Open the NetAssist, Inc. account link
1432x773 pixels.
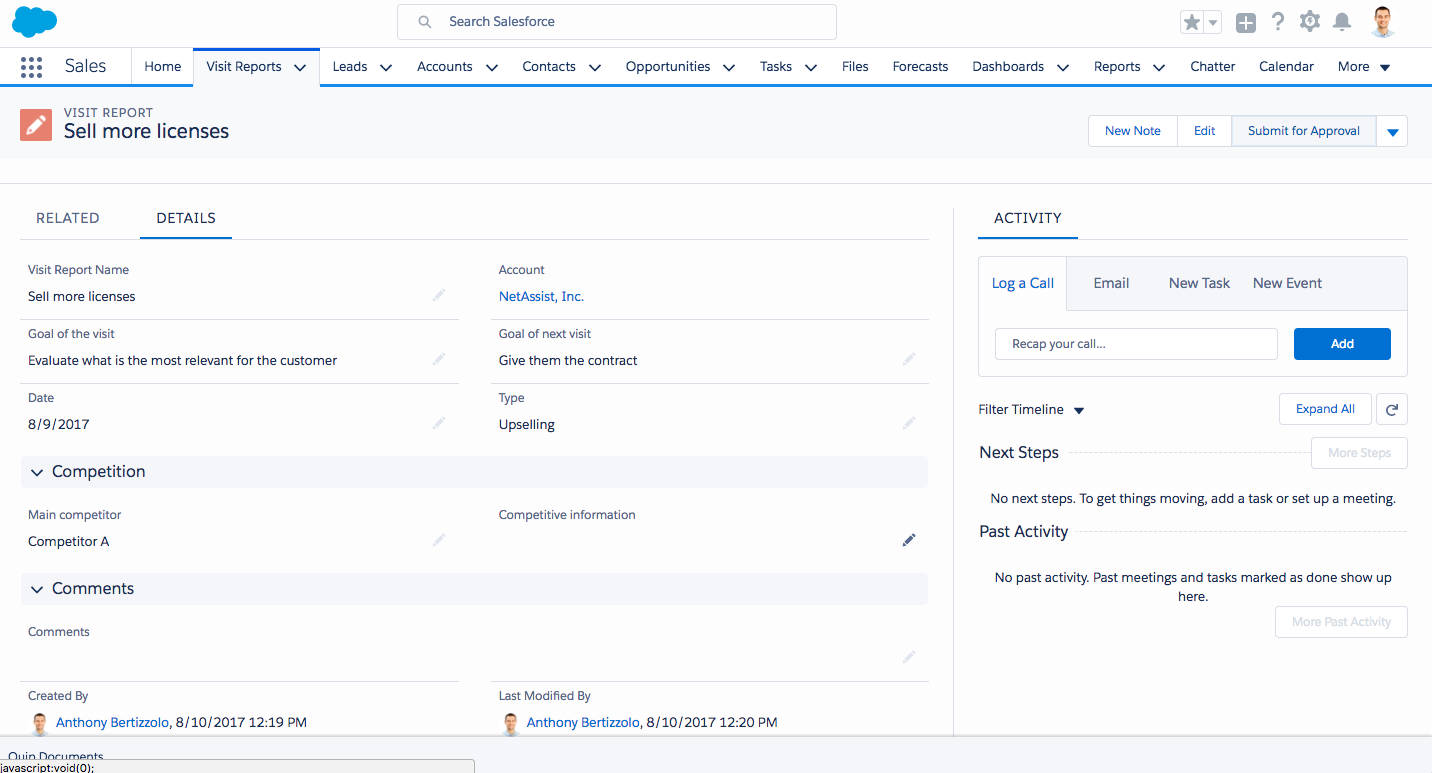pos(541,296)
